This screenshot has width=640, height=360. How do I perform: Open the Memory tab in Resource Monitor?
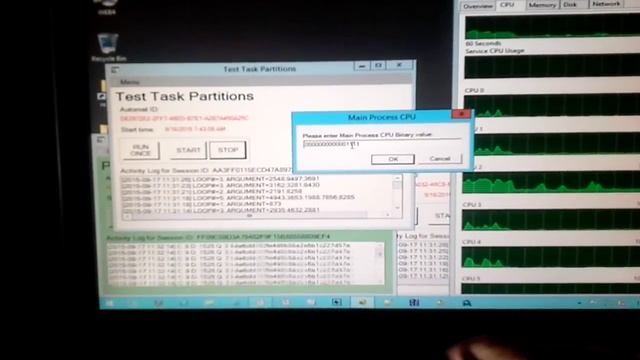(542, 5)
